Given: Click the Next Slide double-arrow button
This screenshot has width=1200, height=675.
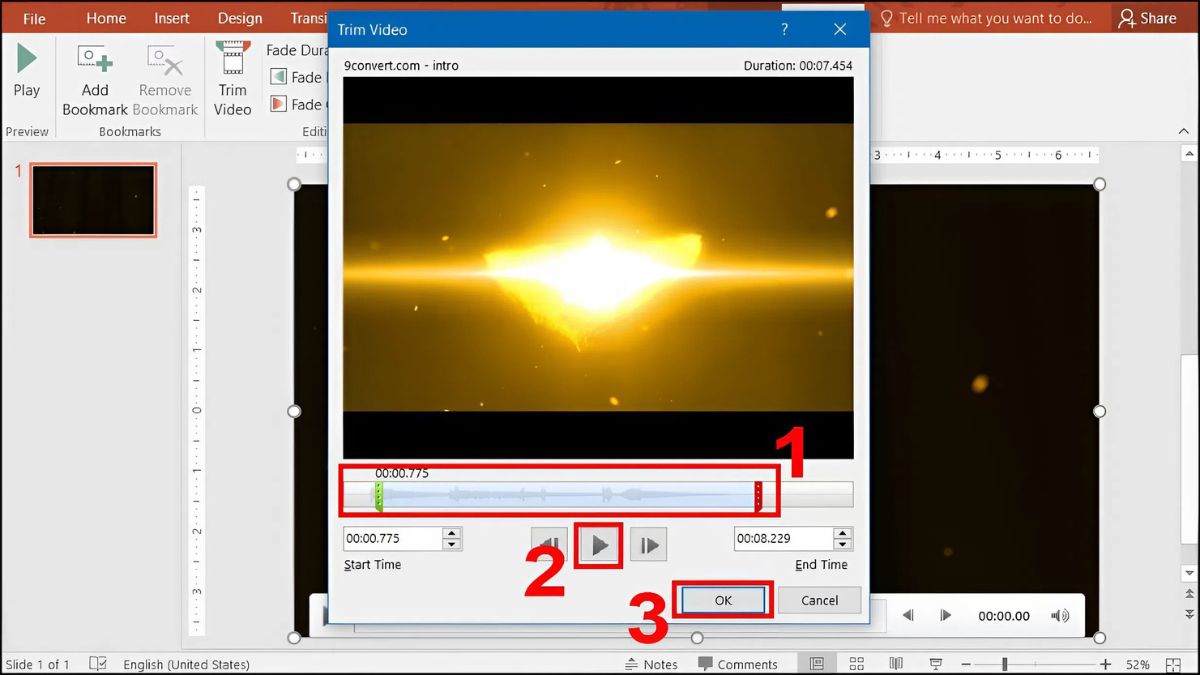Looking at the screenshot, I should (1190, 613).
